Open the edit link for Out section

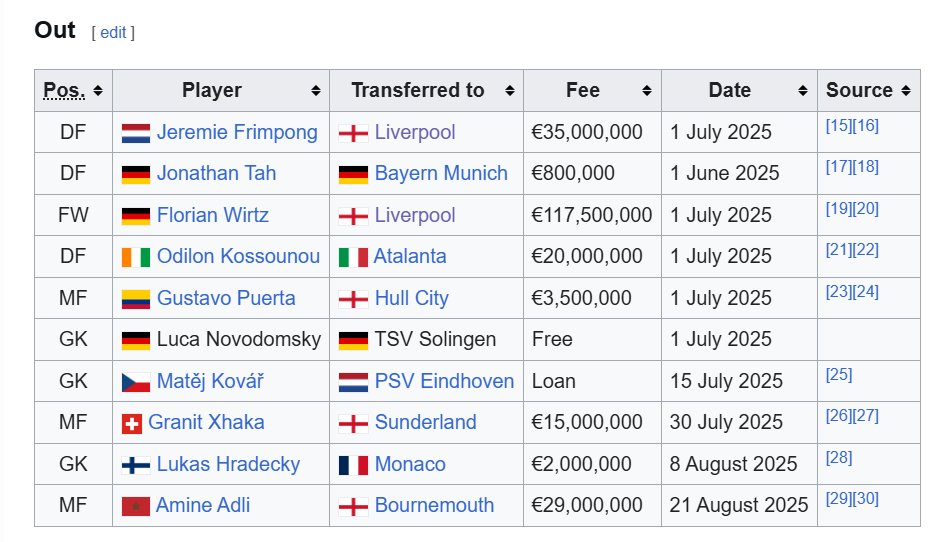pyautogui.click(x=113, y=33)
